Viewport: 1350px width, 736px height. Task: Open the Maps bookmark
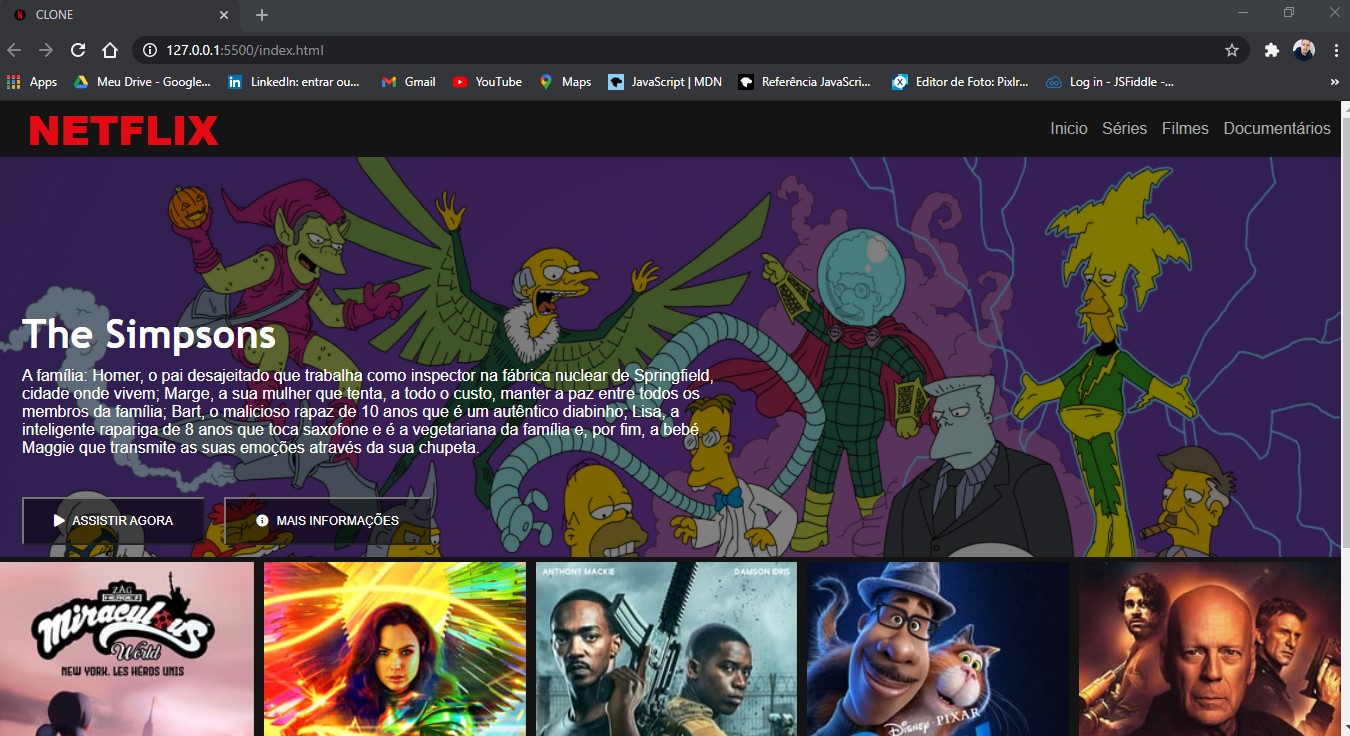point(565,82)
